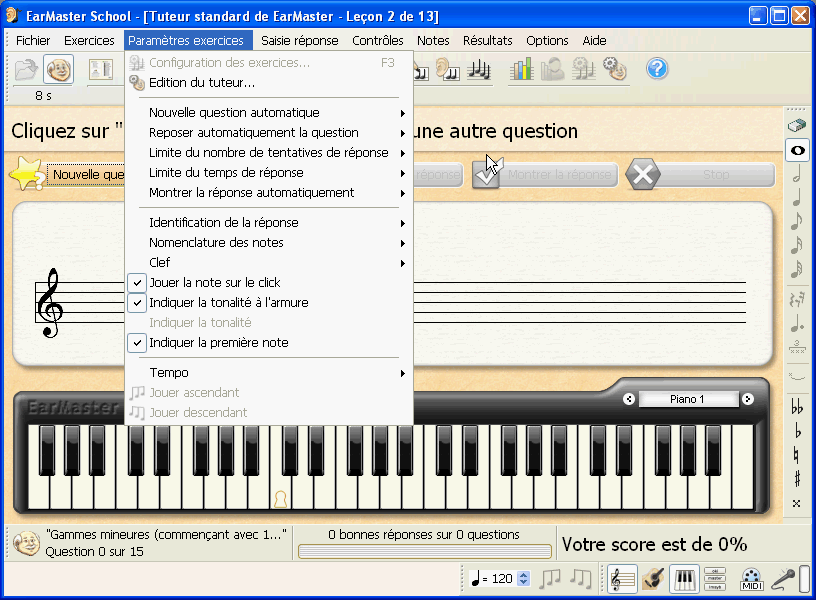Select the dotted note in note palette
The width and height of the screenshot is (816, 600).
coord(797,323)
